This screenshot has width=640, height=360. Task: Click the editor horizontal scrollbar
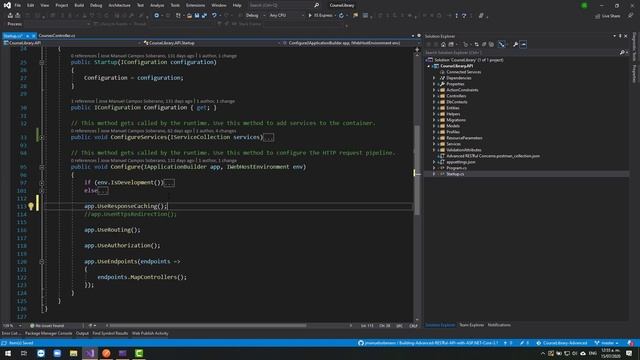coord(208,326)
